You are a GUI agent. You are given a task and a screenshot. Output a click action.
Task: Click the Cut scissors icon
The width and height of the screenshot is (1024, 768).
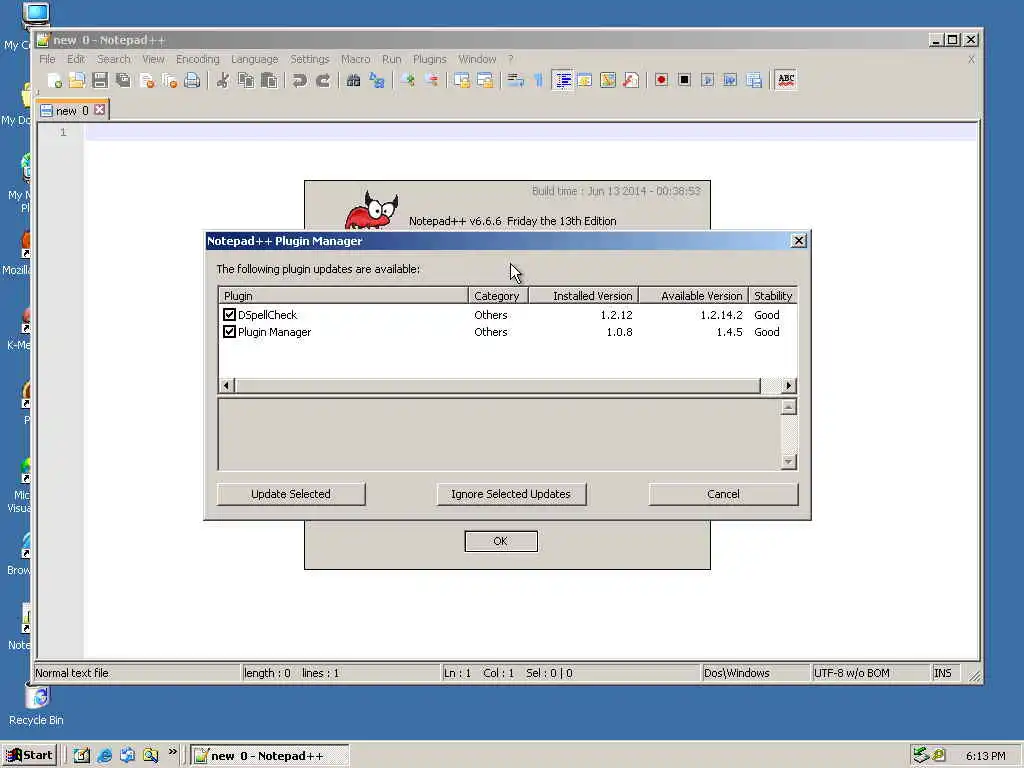(x=223, y=80)
